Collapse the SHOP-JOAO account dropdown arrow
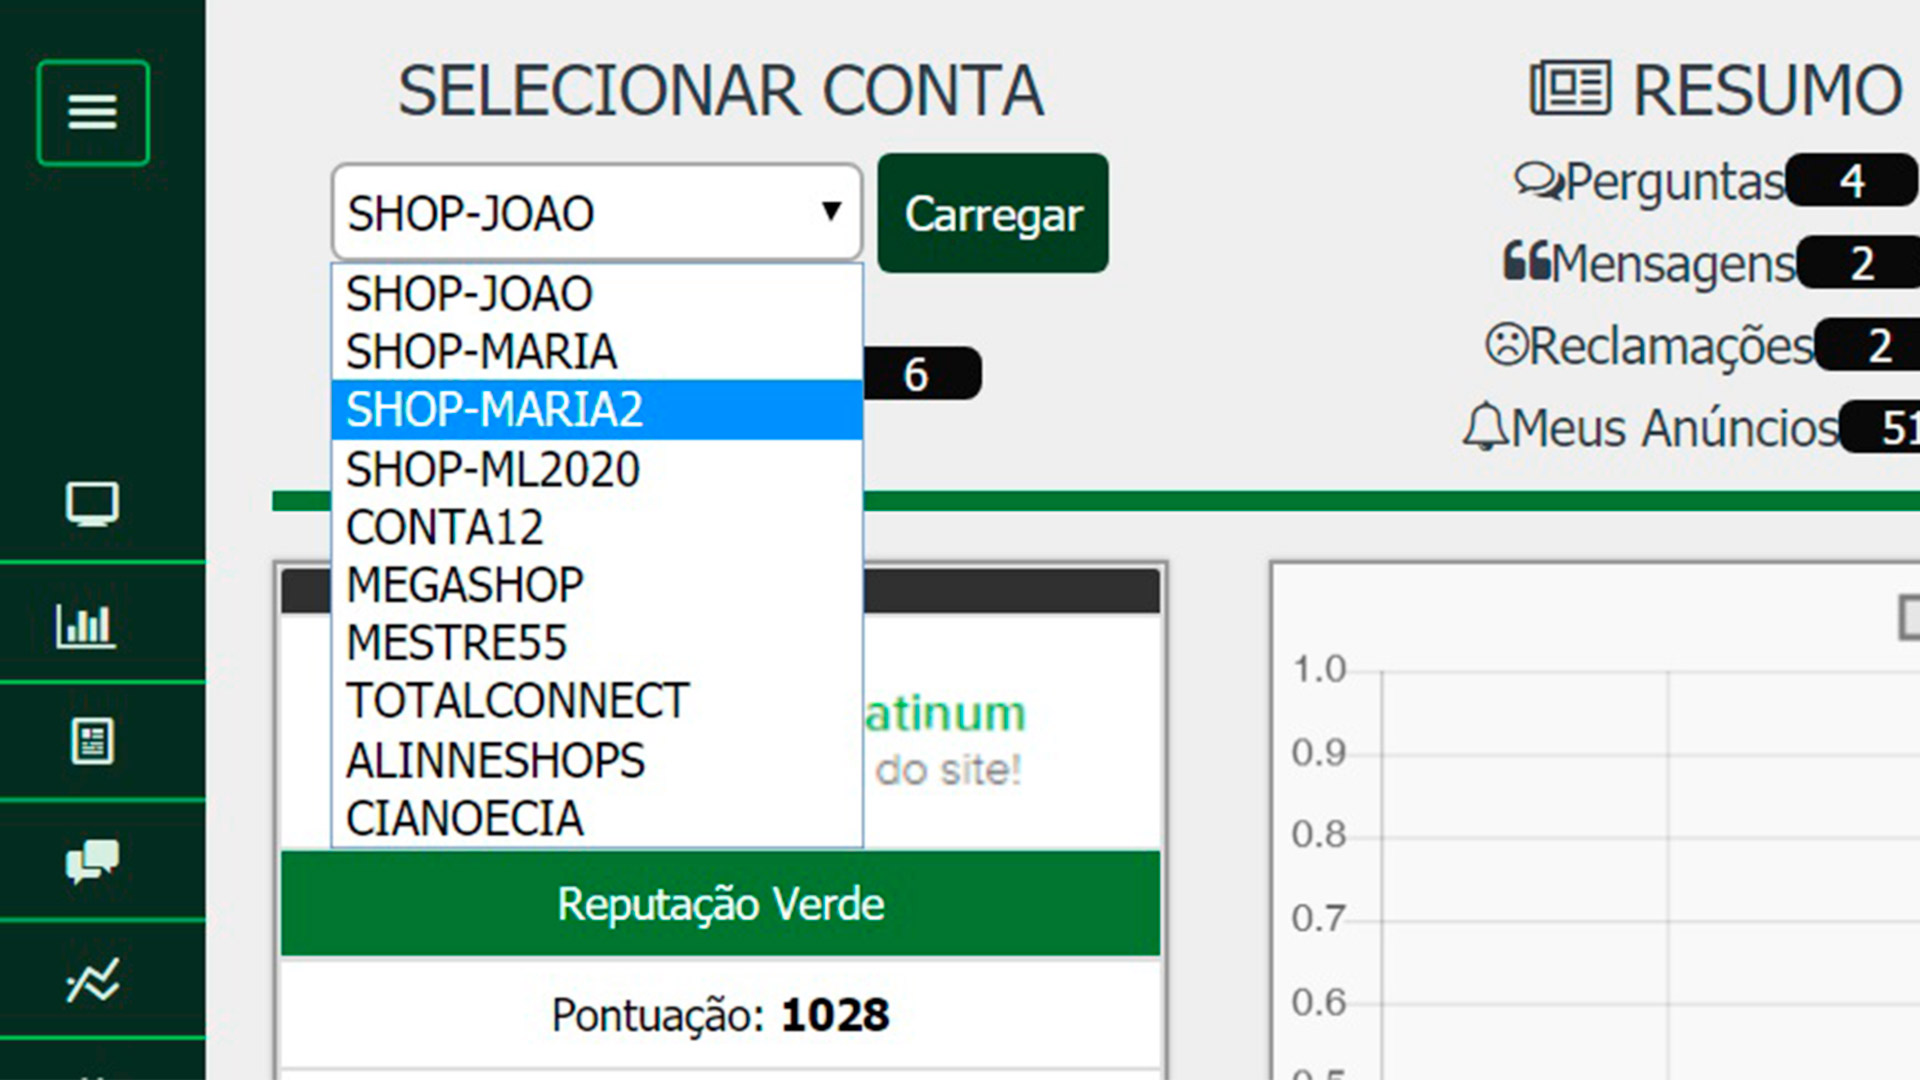 pos(830,212)
